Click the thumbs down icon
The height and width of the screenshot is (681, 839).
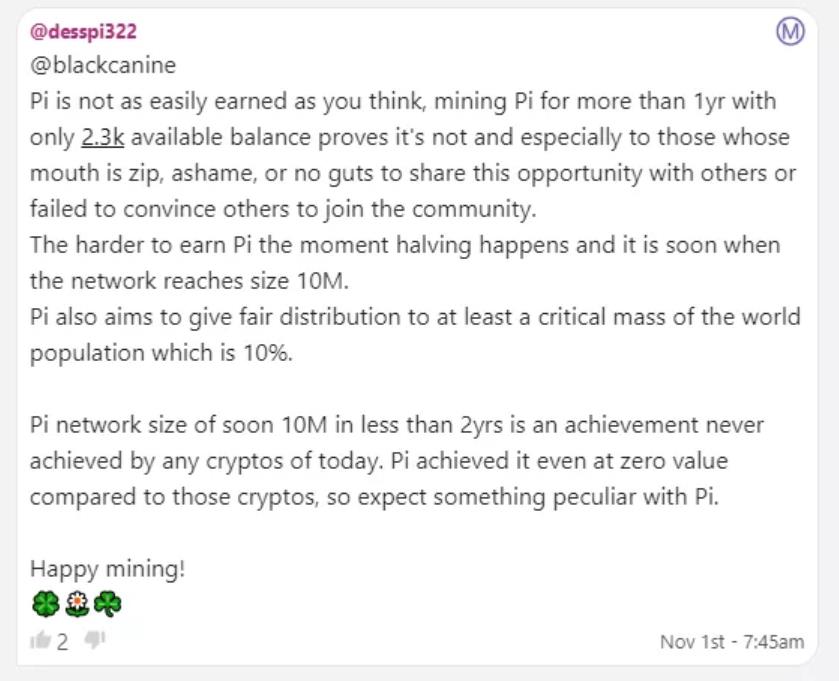95,640
